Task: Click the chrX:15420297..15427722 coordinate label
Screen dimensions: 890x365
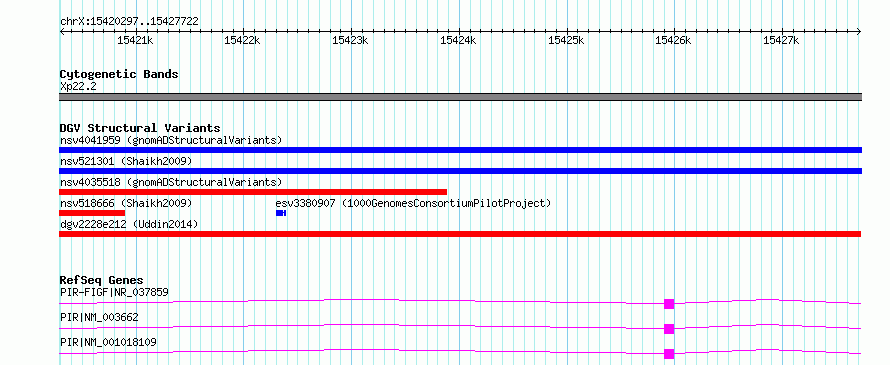Action: click(129, 22)
